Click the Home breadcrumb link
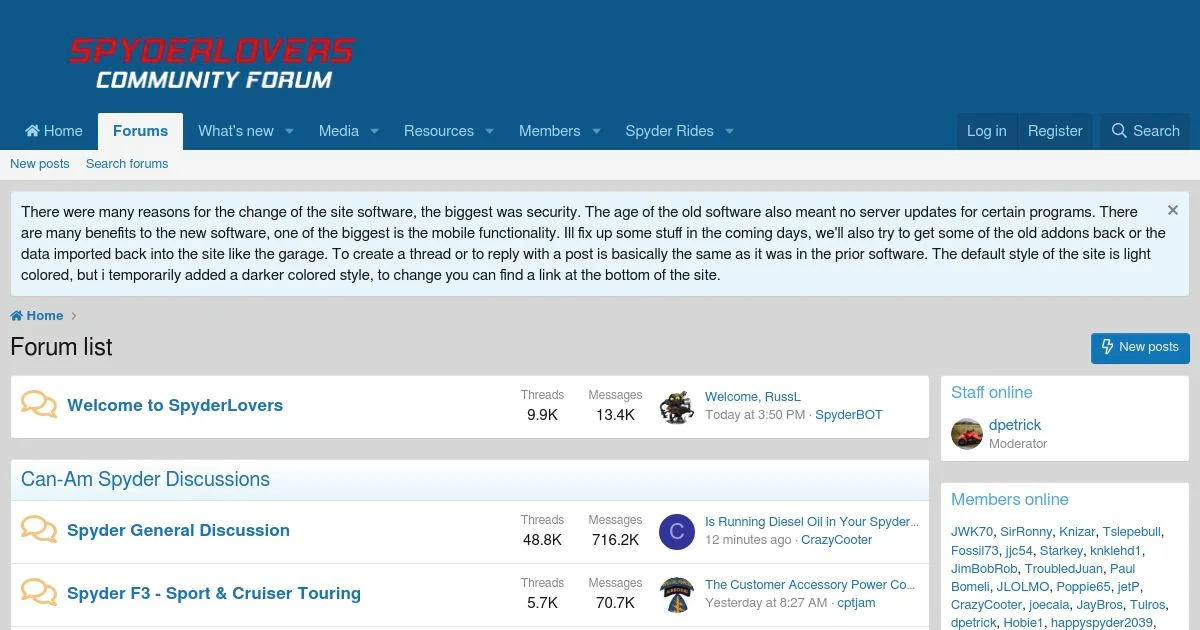Viewport: 1200px width, 630px height. [x=37, y=316]
